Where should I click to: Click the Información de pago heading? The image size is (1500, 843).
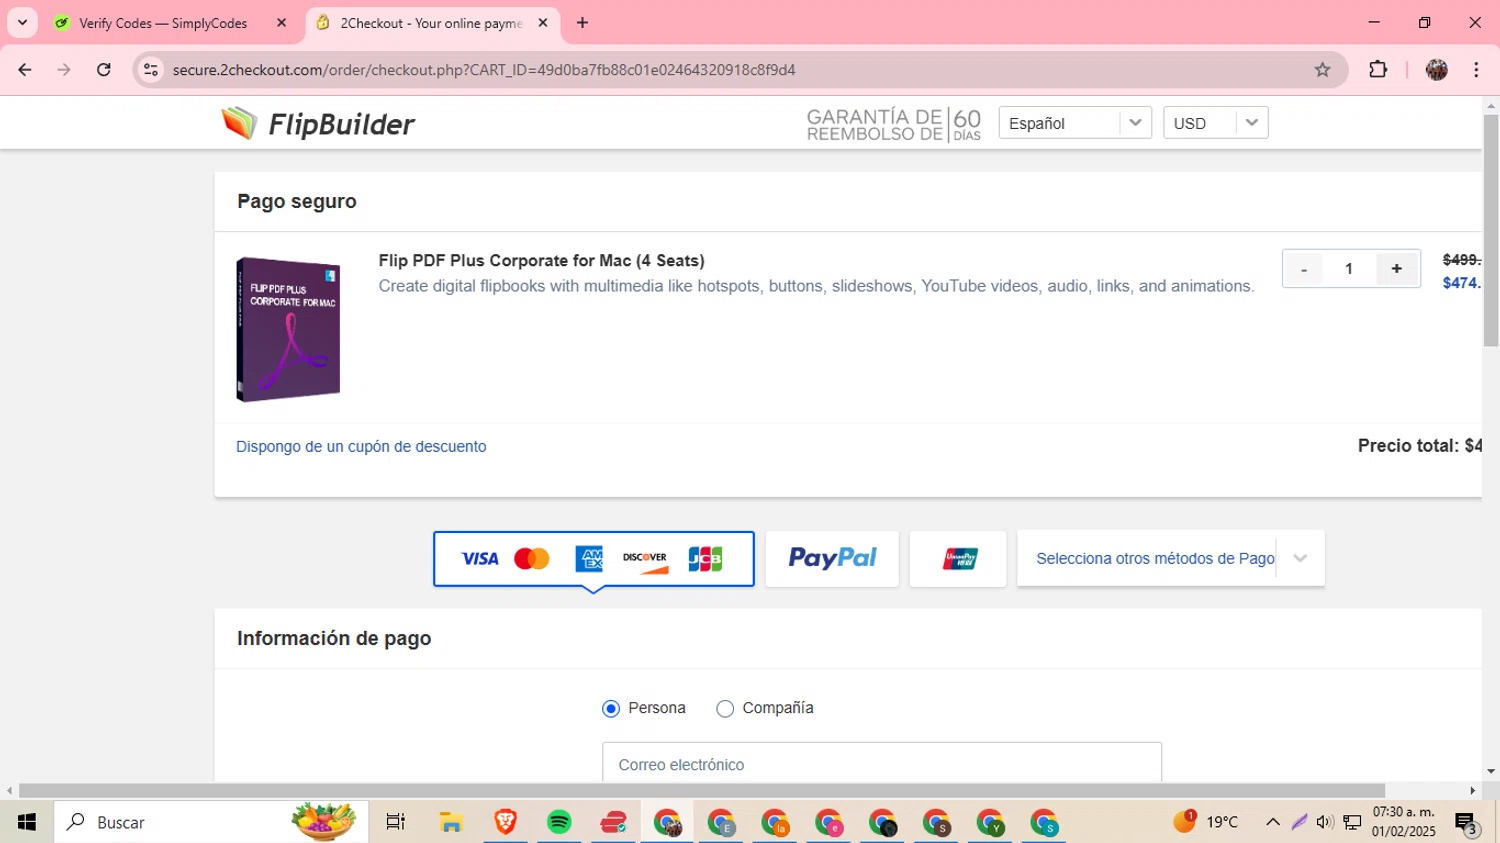point(334,638)
